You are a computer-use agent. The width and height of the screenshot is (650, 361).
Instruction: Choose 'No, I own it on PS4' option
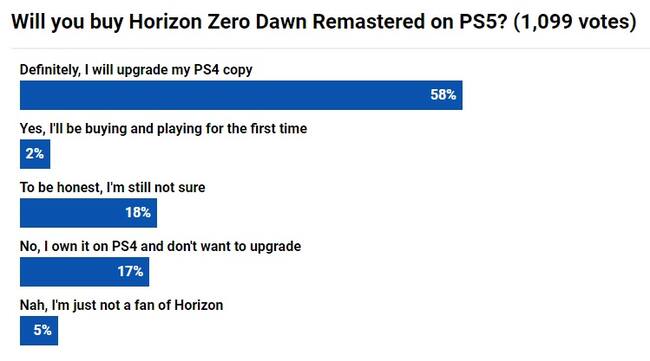pos(160,247)
